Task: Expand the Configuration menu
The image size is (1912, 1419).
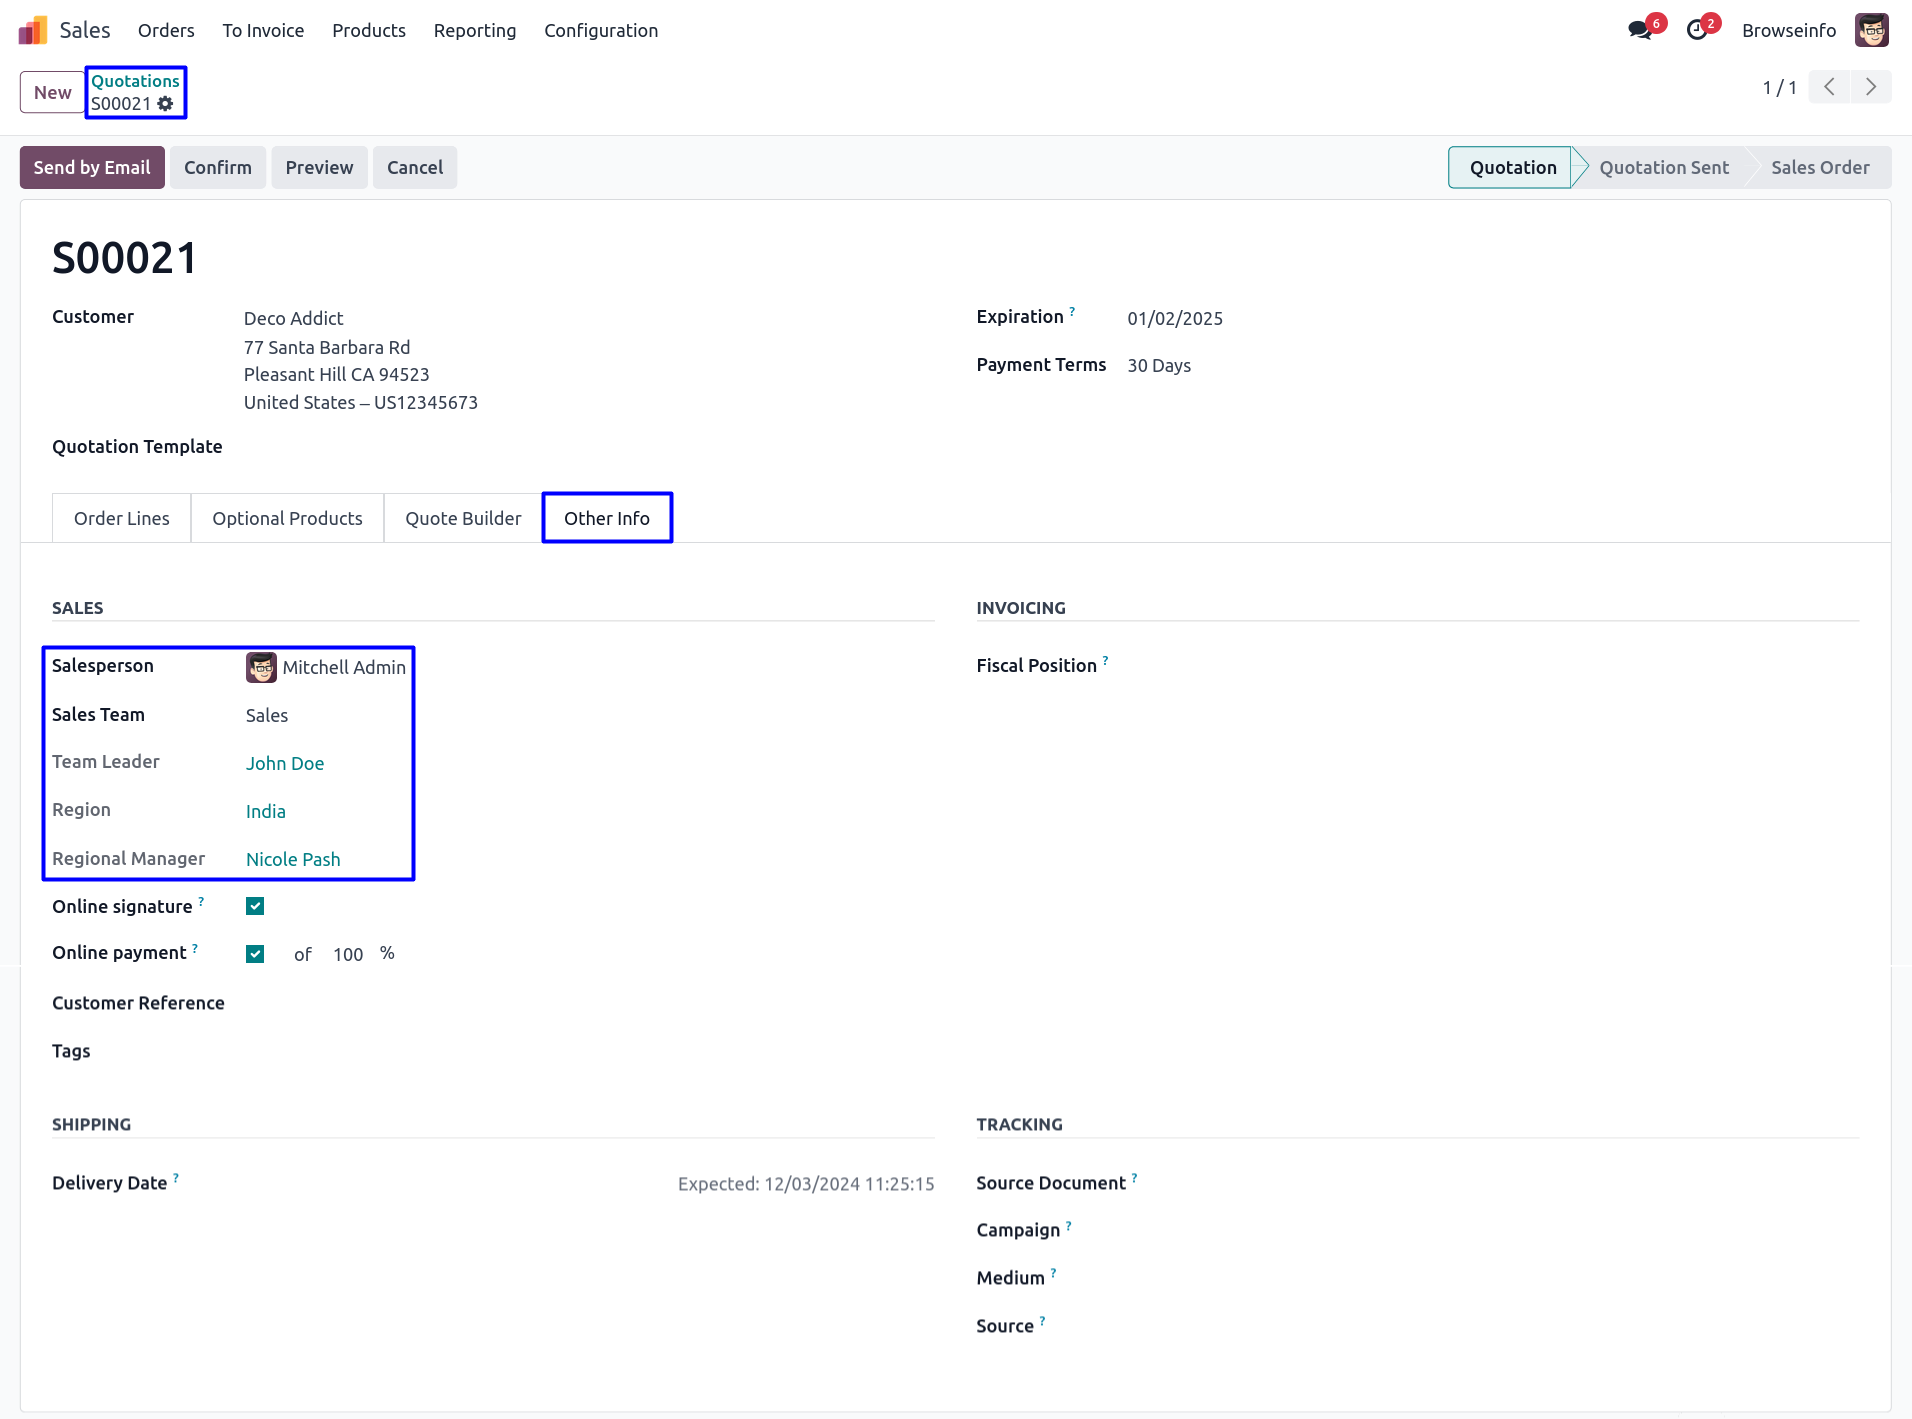Action: 601,31
